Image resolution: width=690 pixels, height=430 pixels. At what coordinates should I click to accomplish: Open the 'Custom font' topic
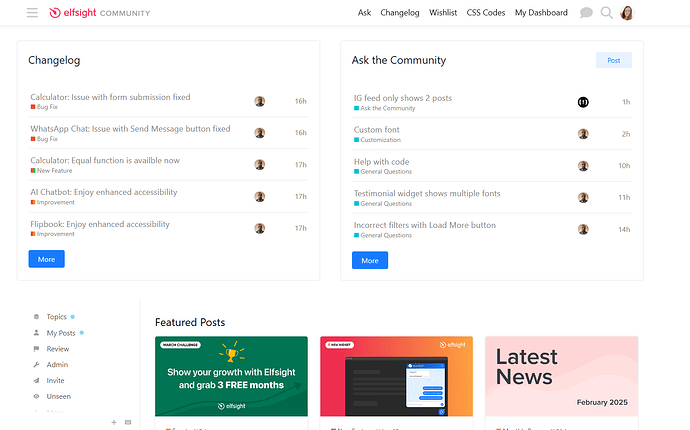[x=377, y=129]
